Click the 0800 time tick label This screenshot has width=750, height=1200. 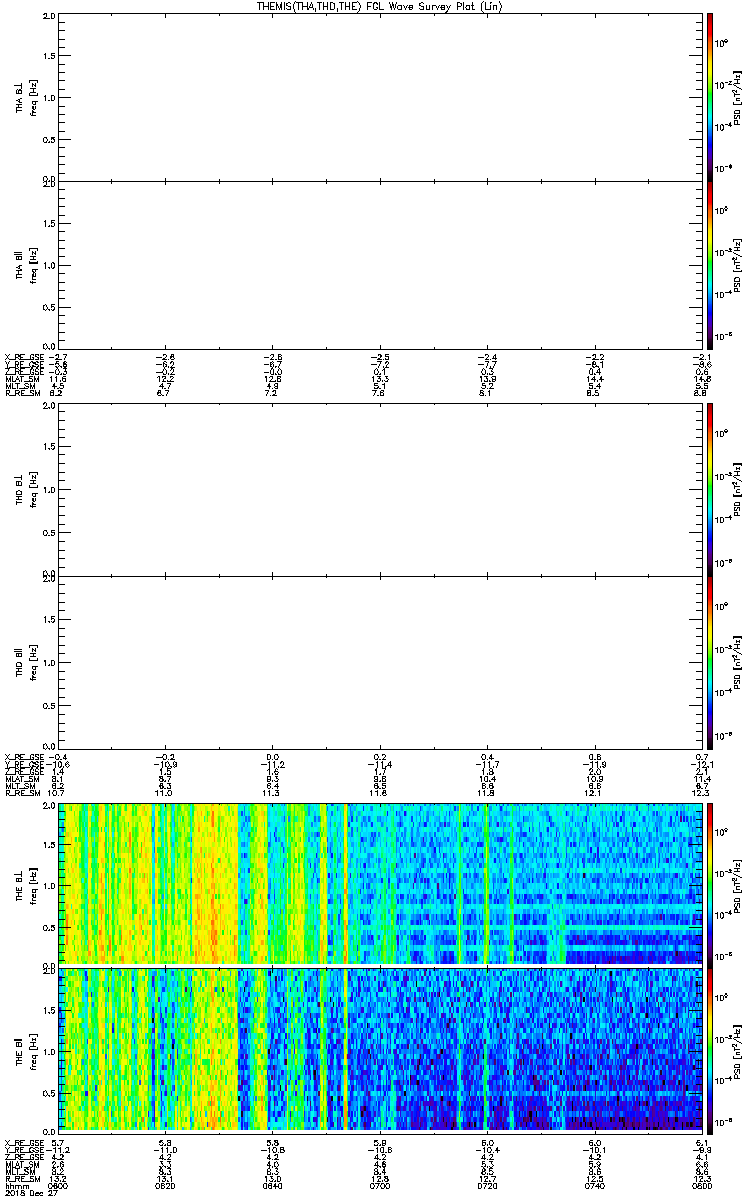700,1187
